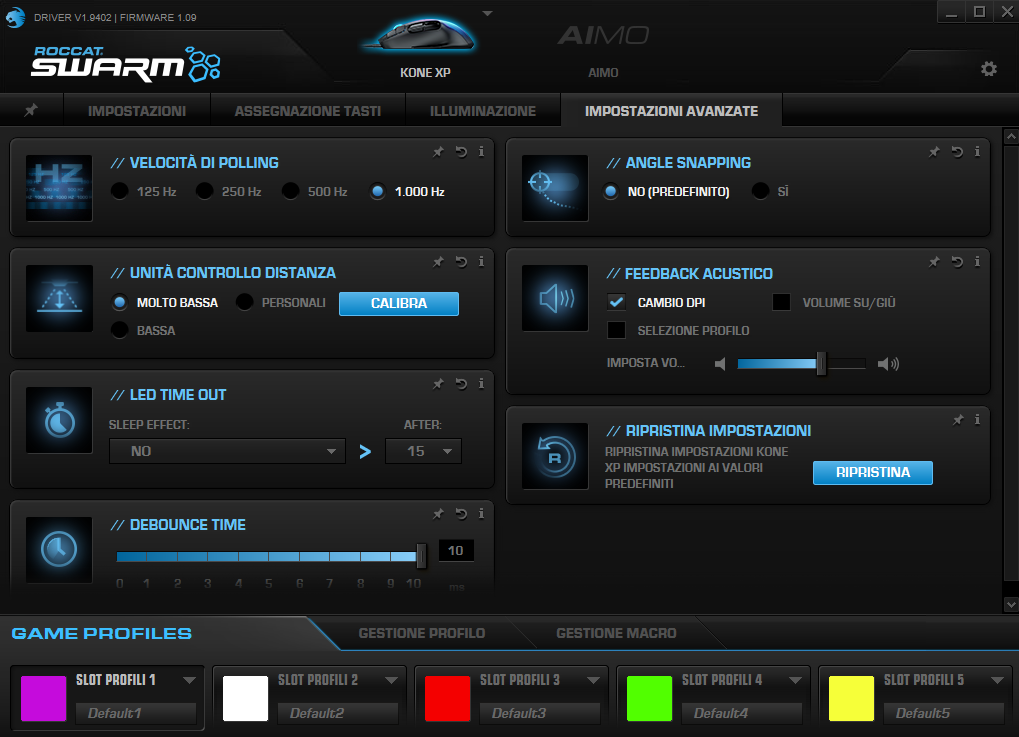
Task: Reset Debounce Time to default
Action: pos(461,513)
